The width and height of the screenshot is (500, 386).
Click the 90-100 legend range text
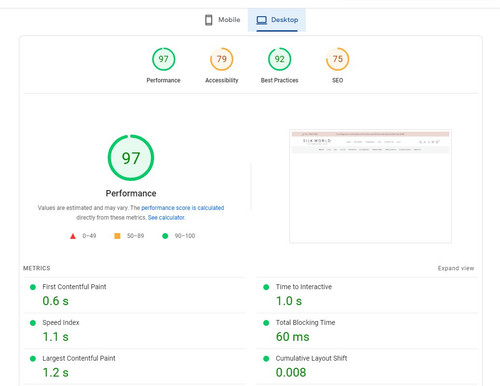tap(185, 236)
